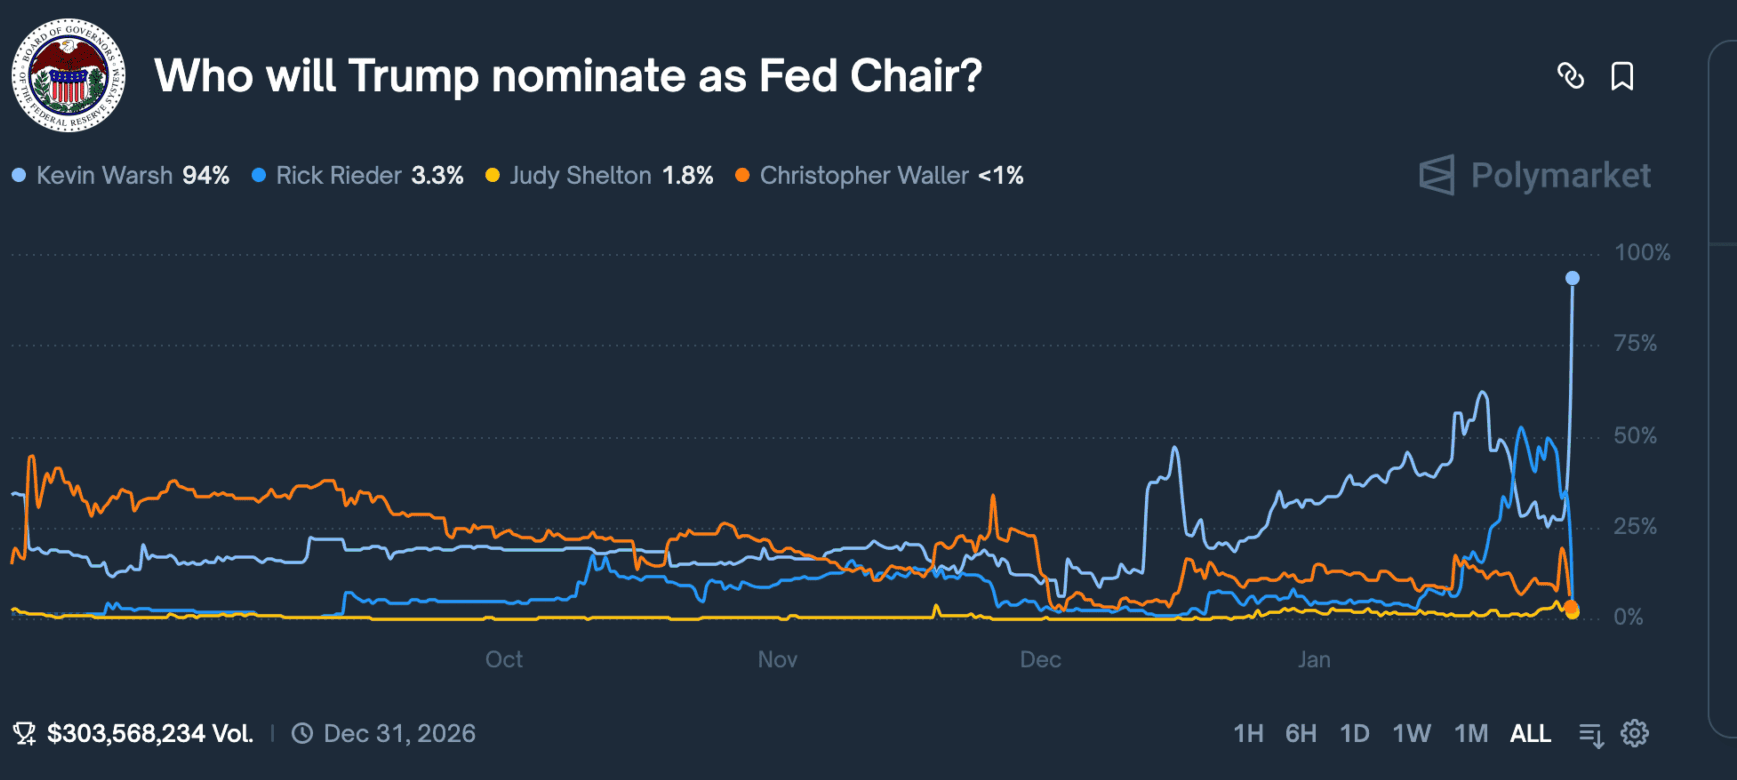Select the ALL time range
Screen dimensions: 1737x780
pyautogui.click(x=1530, y=734)
